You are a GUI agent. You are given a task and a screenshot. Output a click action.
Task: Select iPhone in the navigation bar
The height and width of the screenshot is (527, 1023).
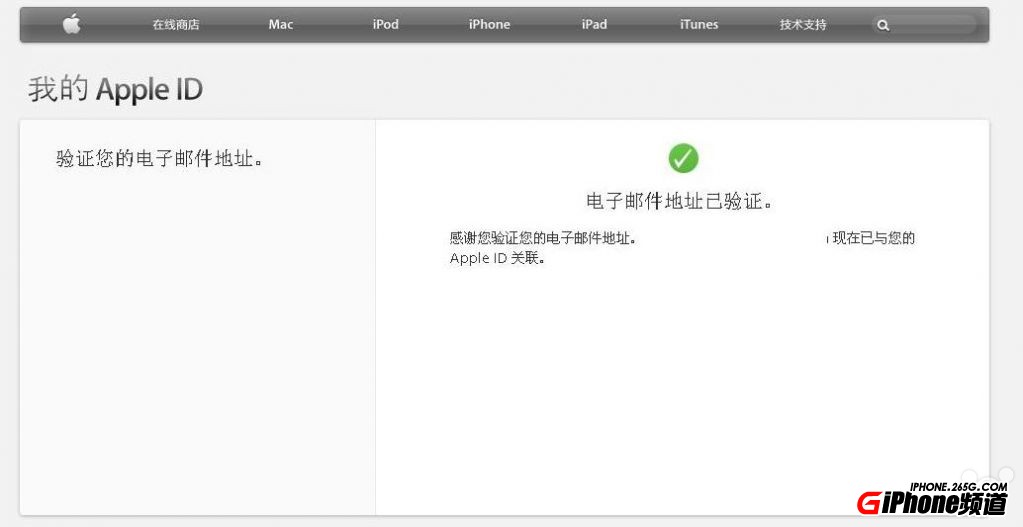coord(489,25)
